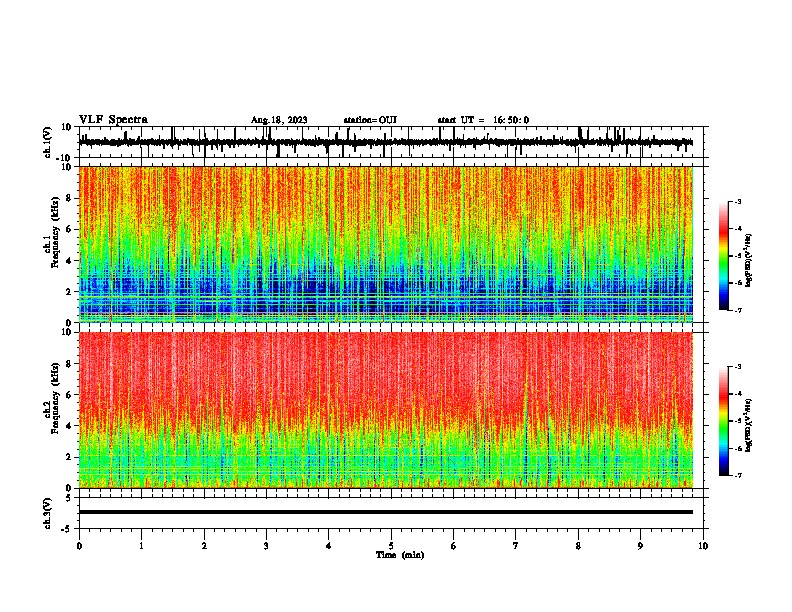Image resolution: width=792 pixels, height=612 pixels.
Task: Click the "-7" label on upper color bar
Action: coord(737,310)
